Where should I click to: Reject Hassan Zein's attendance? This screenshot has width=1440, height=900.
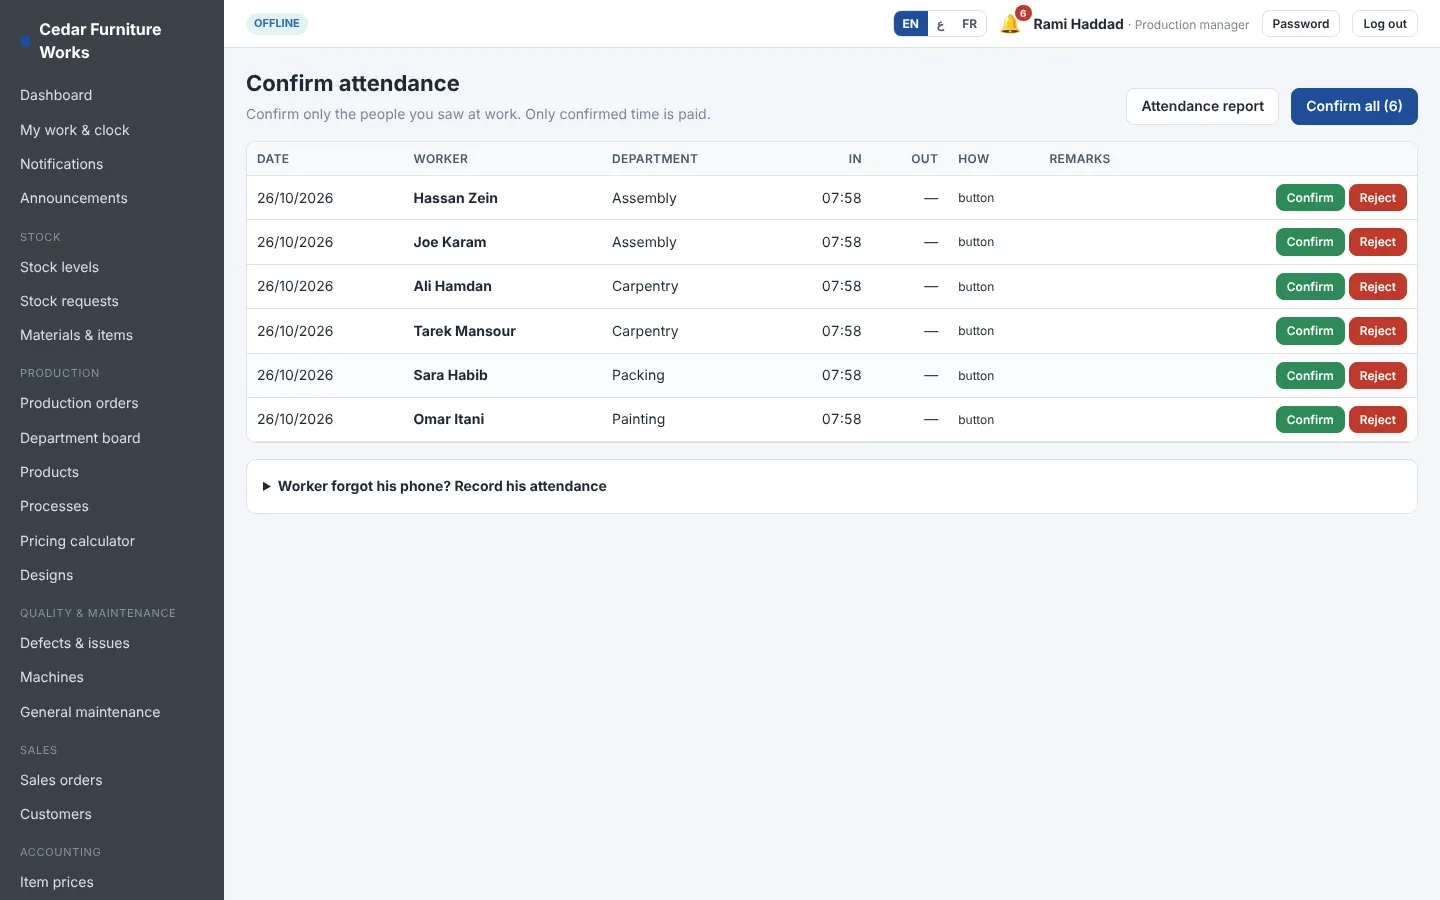coord(1377,198)
